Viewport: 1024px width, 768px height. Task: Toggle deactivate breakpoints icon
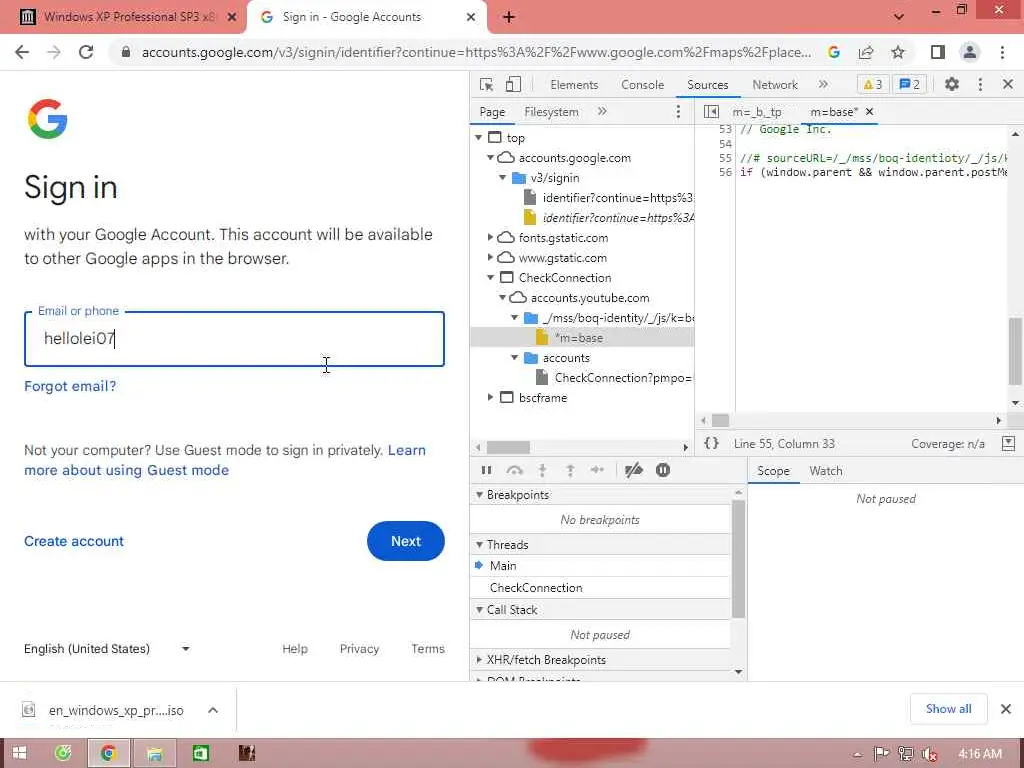(633, 470)
